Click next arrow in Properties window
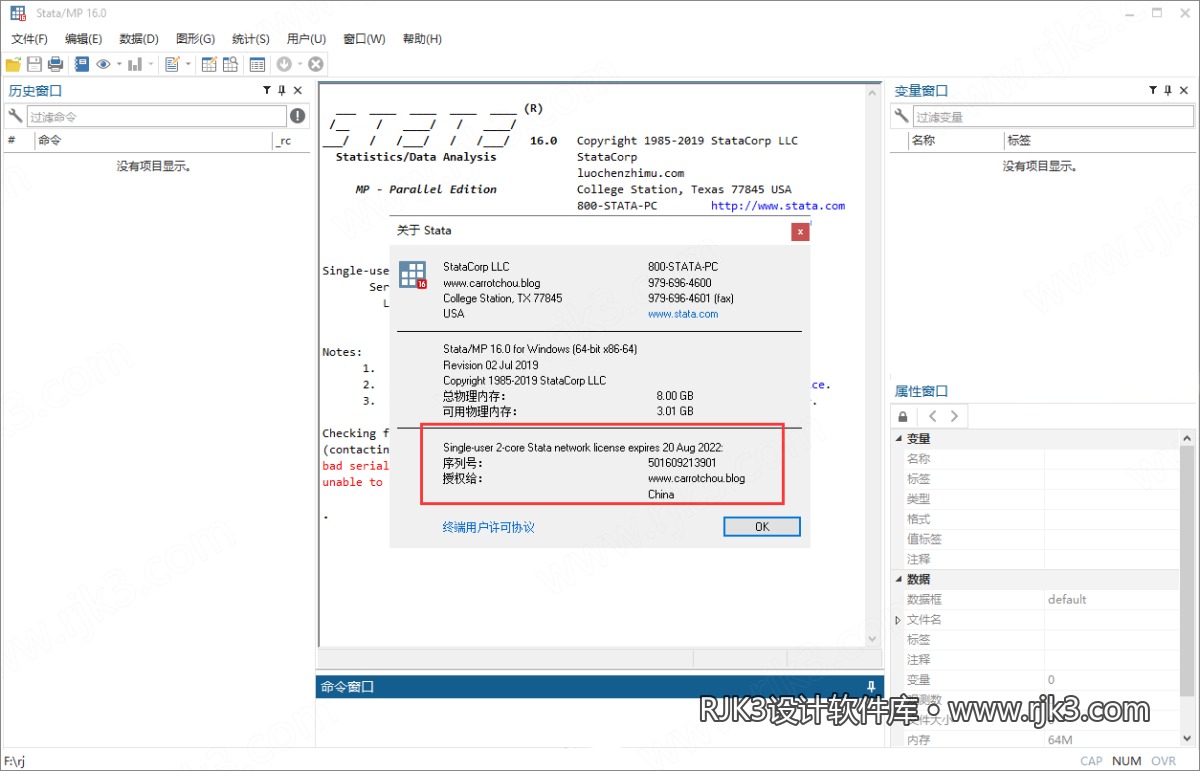This screenshot has height=771, width=1200. click(954, 416)
